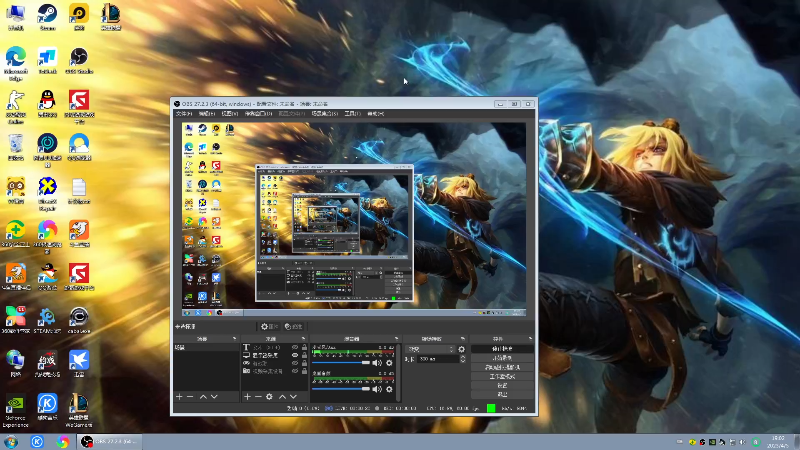Open the Windows Start button
The image size is (800, 450).
tap(11, 442)
